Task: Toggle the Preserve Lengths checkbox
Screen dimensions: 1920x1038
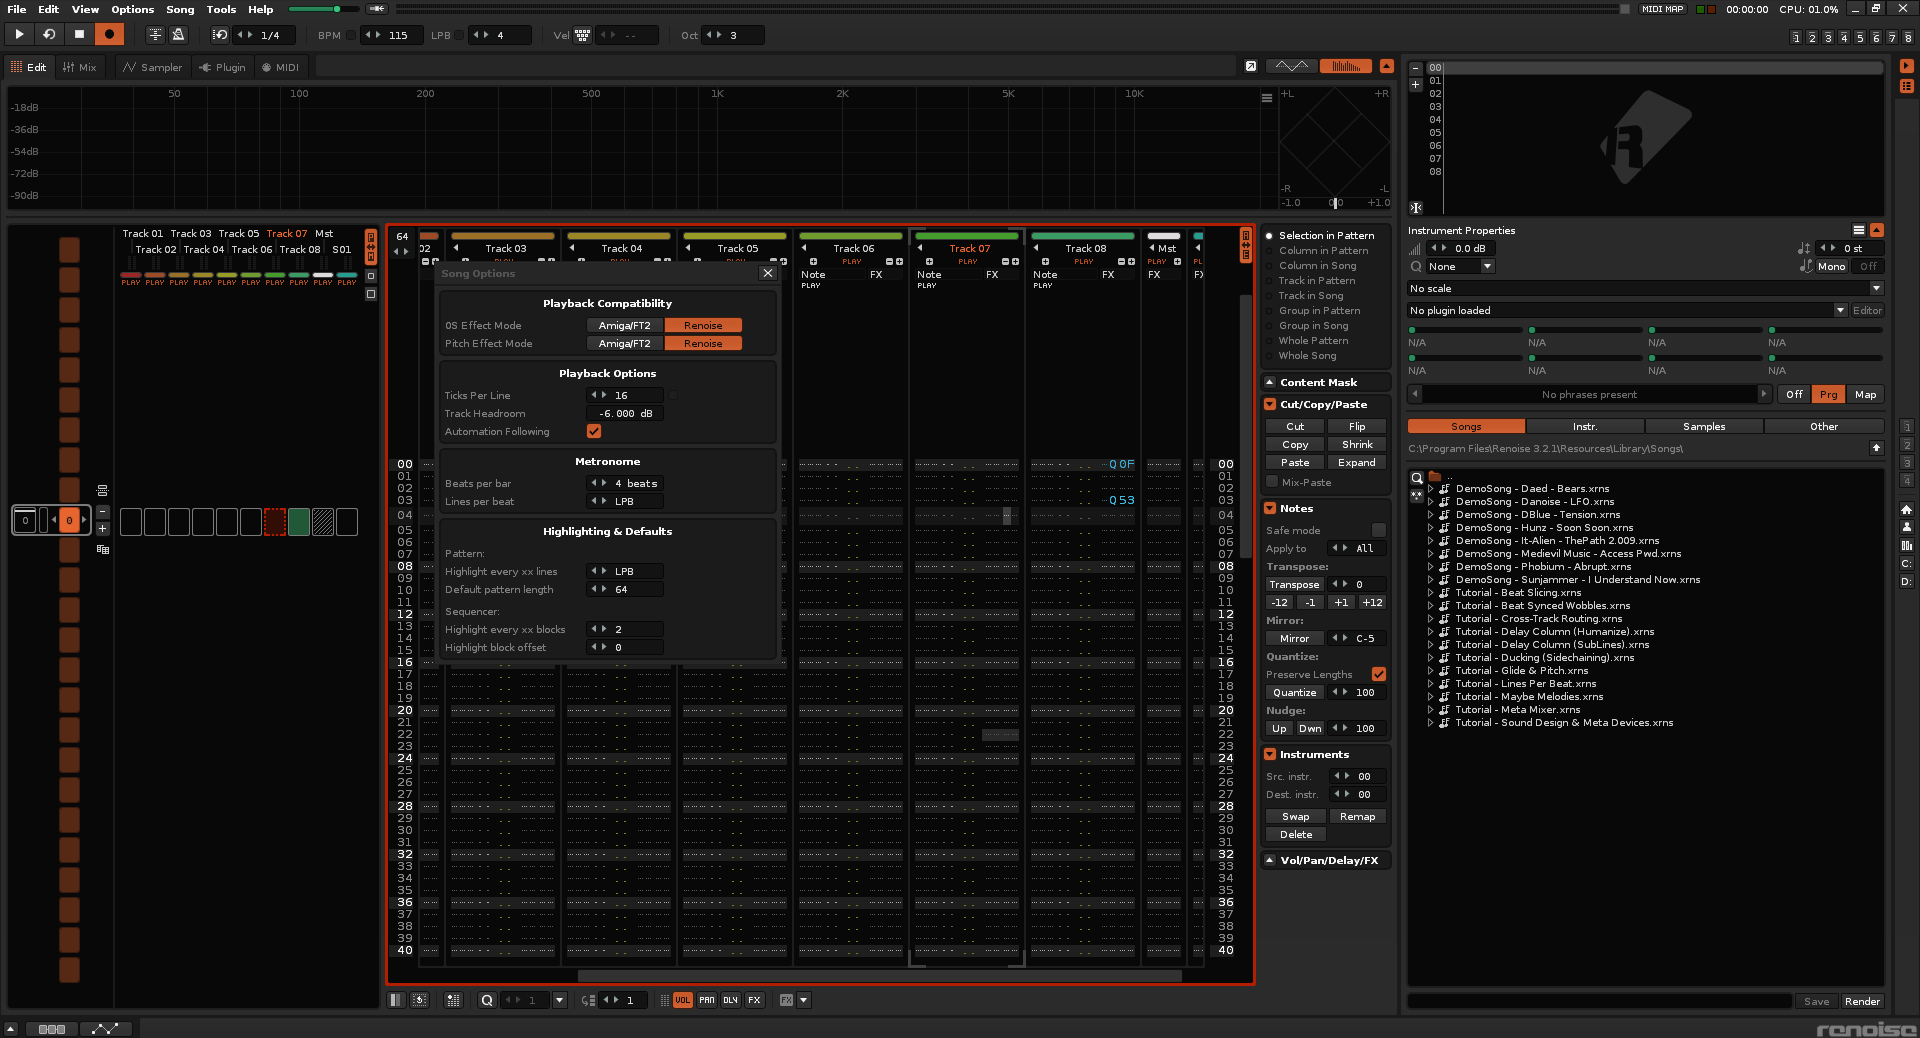Action: click(x=1378, y=674)
